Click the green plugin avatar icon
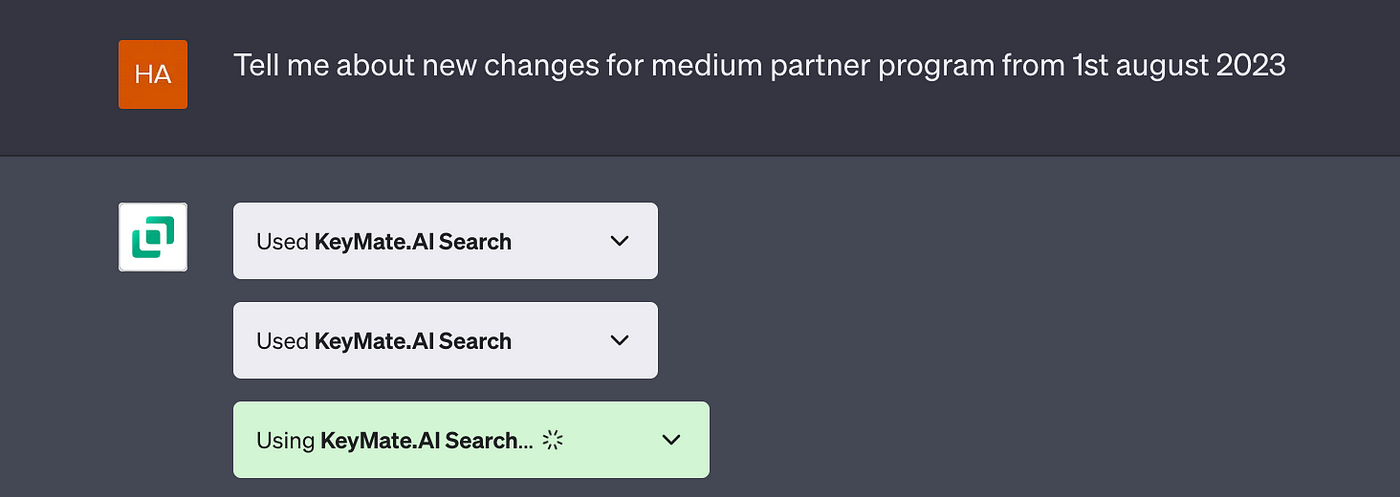The width and height of the screenshot is (1400, 497). (153, 237)
